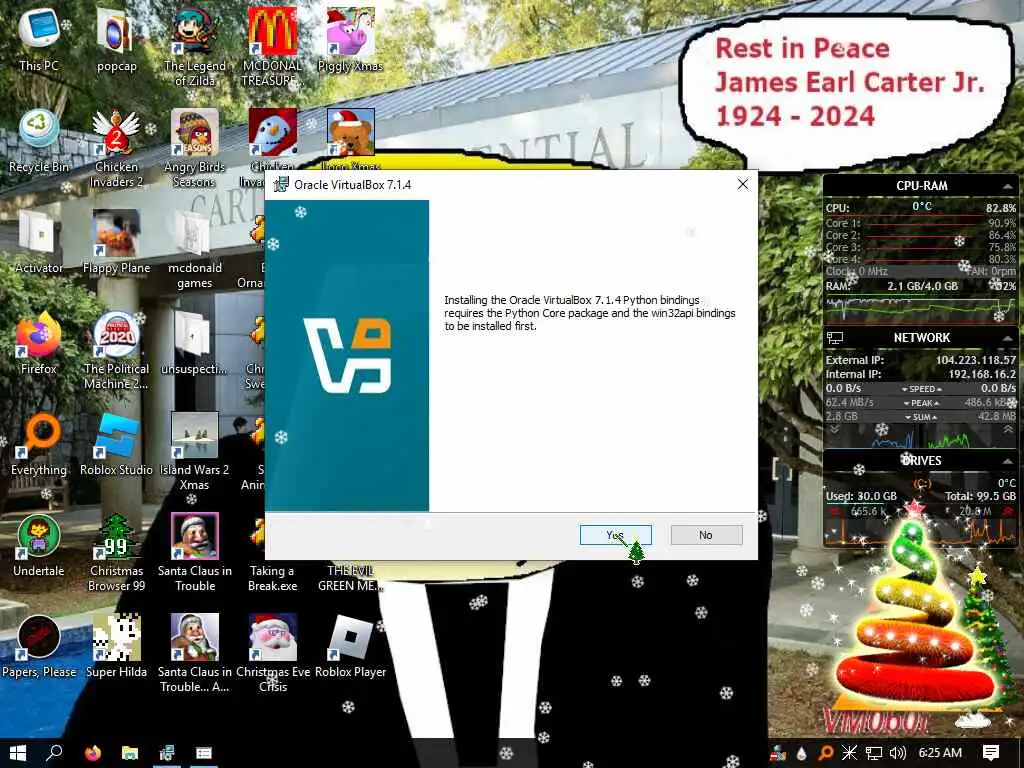Select the Activator desktop icon
1024x768 pixels.
39,242
